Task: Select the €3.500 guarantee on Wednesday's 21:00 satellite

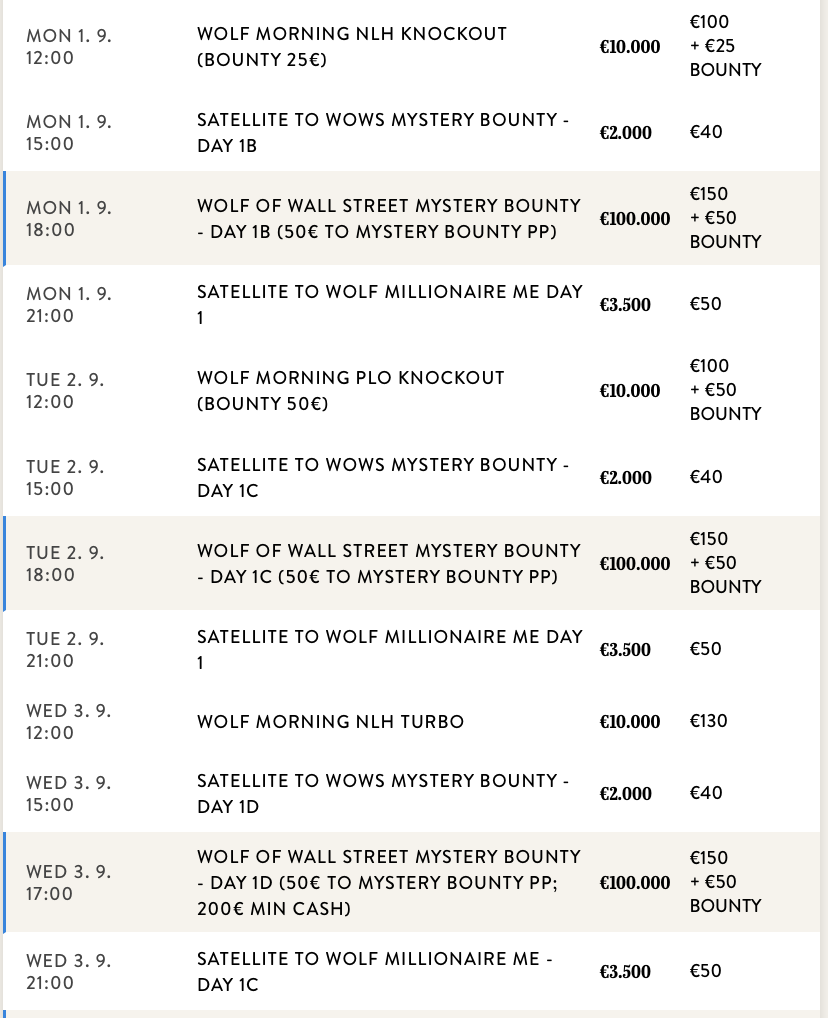Action: tap(625, 971)
